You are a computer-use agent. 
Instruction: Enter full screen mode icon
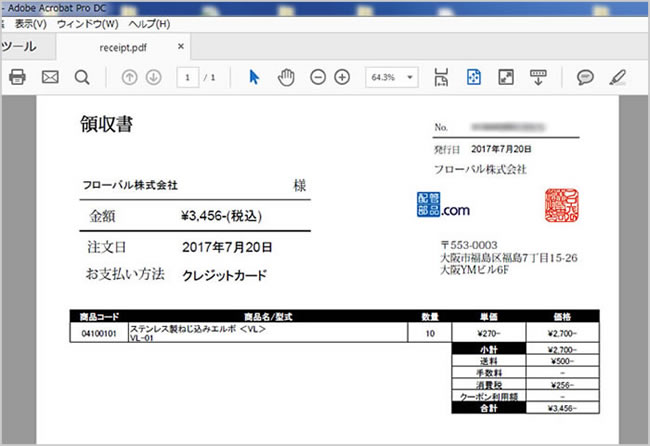506,77
